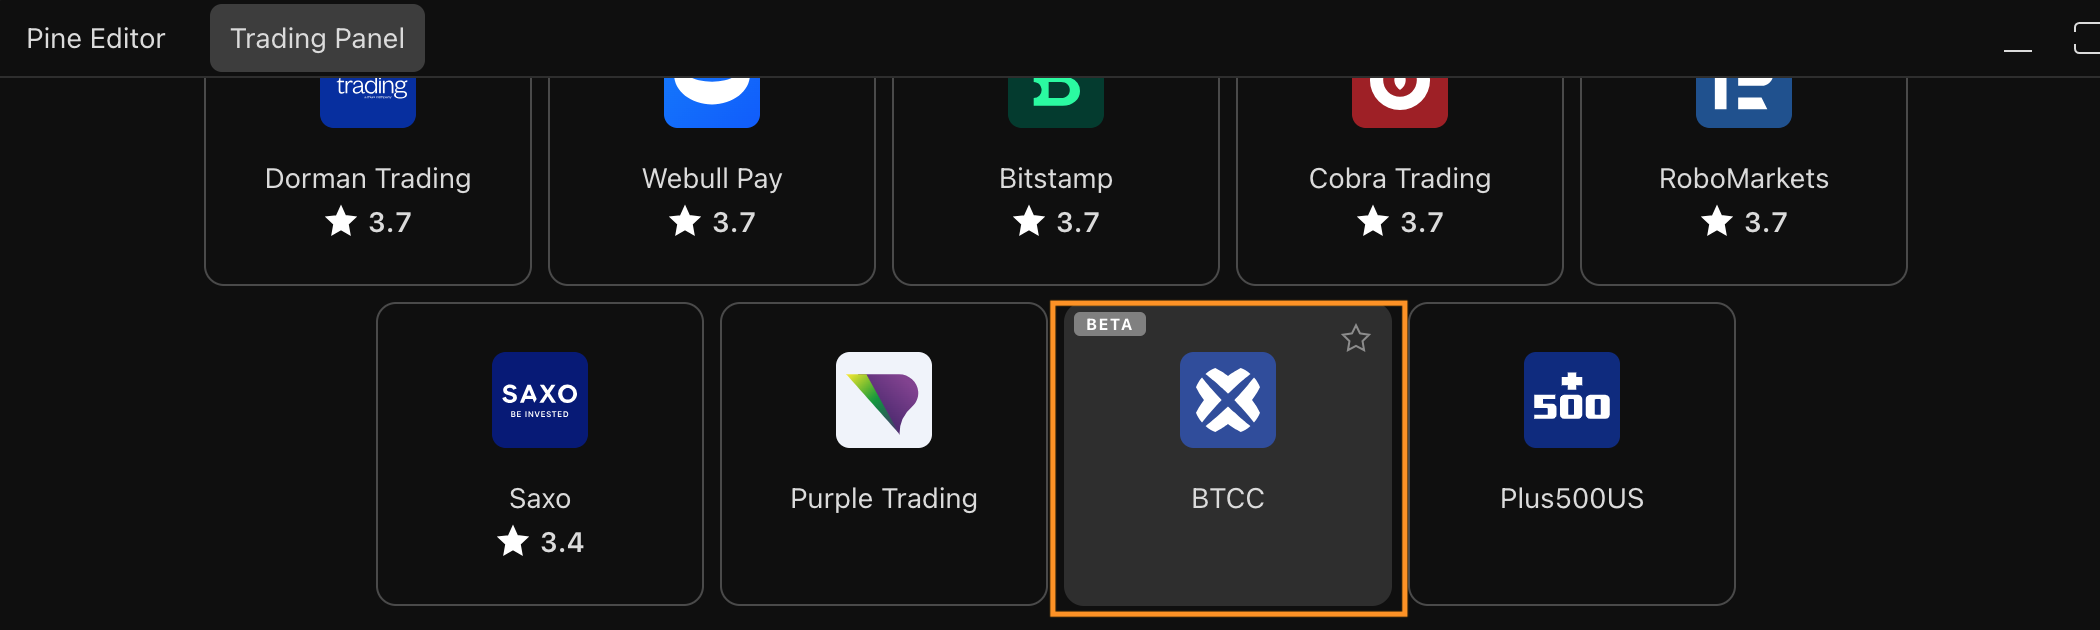
Task: Click the Purple Trading name label
Action: click(884, 498)
